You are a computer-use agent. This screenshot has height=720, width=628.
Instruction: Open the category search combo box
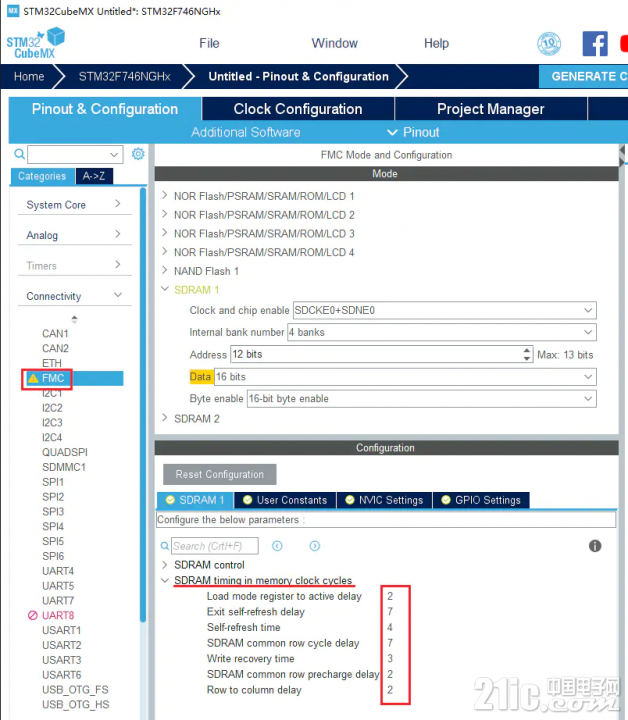click(75, 154)
